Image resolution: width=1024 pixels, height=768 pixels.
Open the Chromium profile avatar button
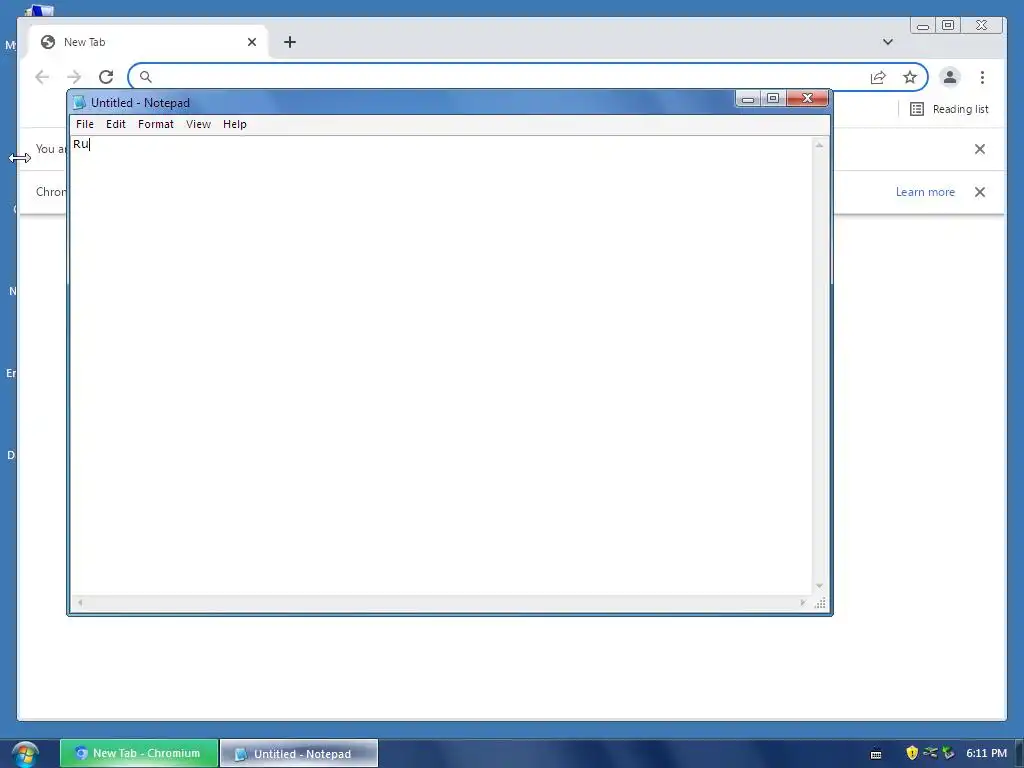[x=950, y=77]
